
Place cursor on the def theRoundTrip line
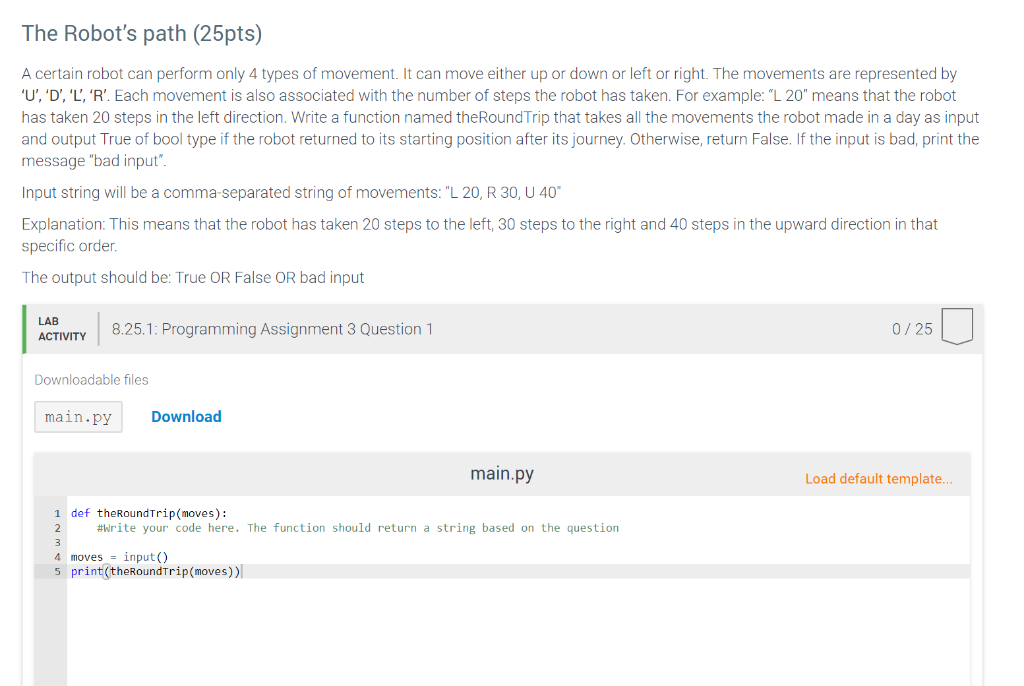point(149,514)
